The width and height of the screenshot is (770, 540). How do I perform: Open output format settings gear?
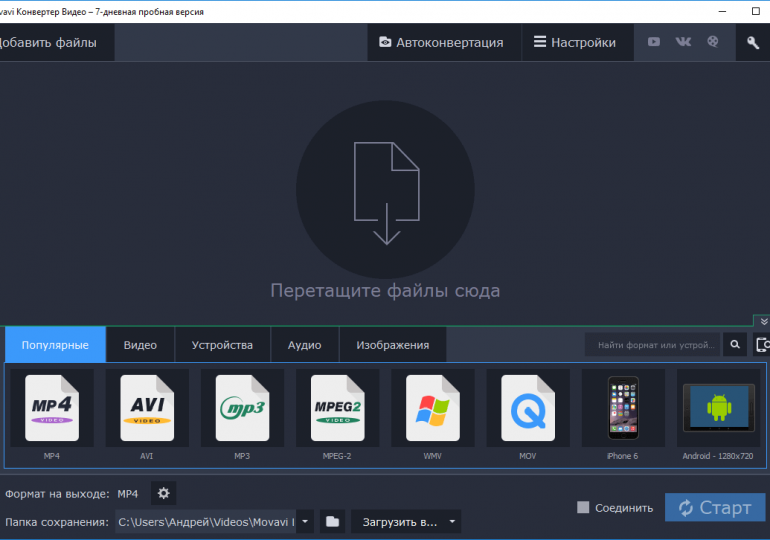[x=164, y=493]
